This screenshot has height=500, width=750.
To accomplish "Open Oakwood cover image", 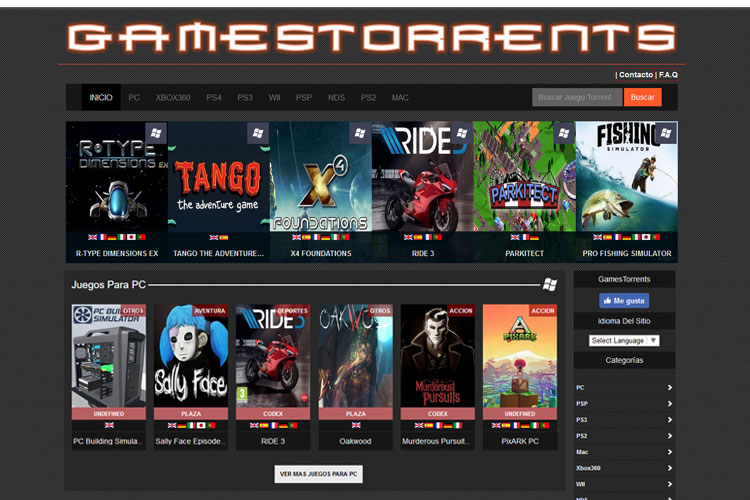I will (x=355, y=356).
